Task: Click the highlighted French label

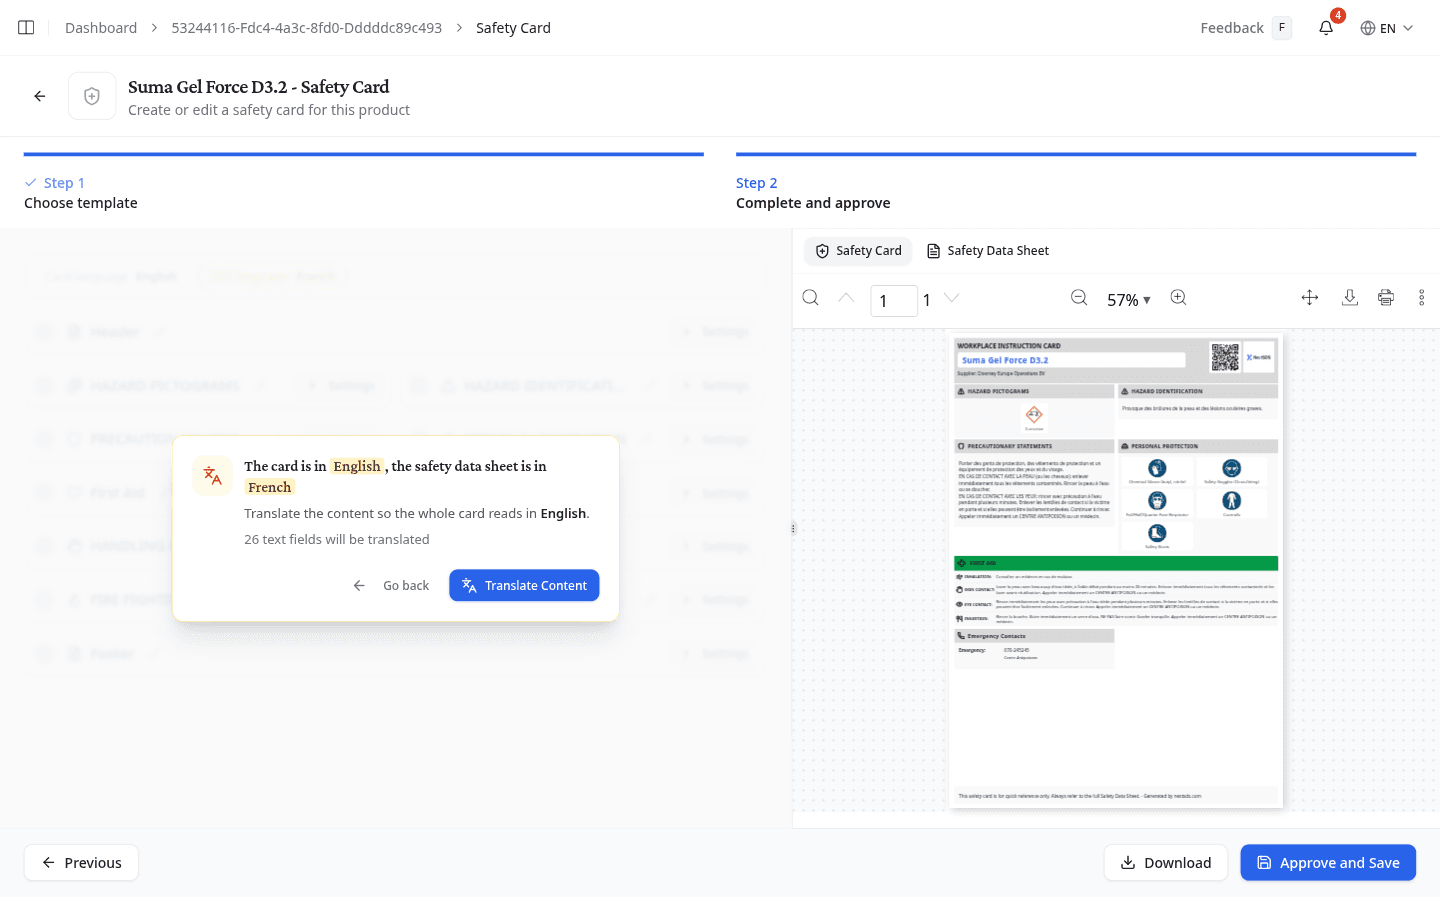Action: (270, 487)
